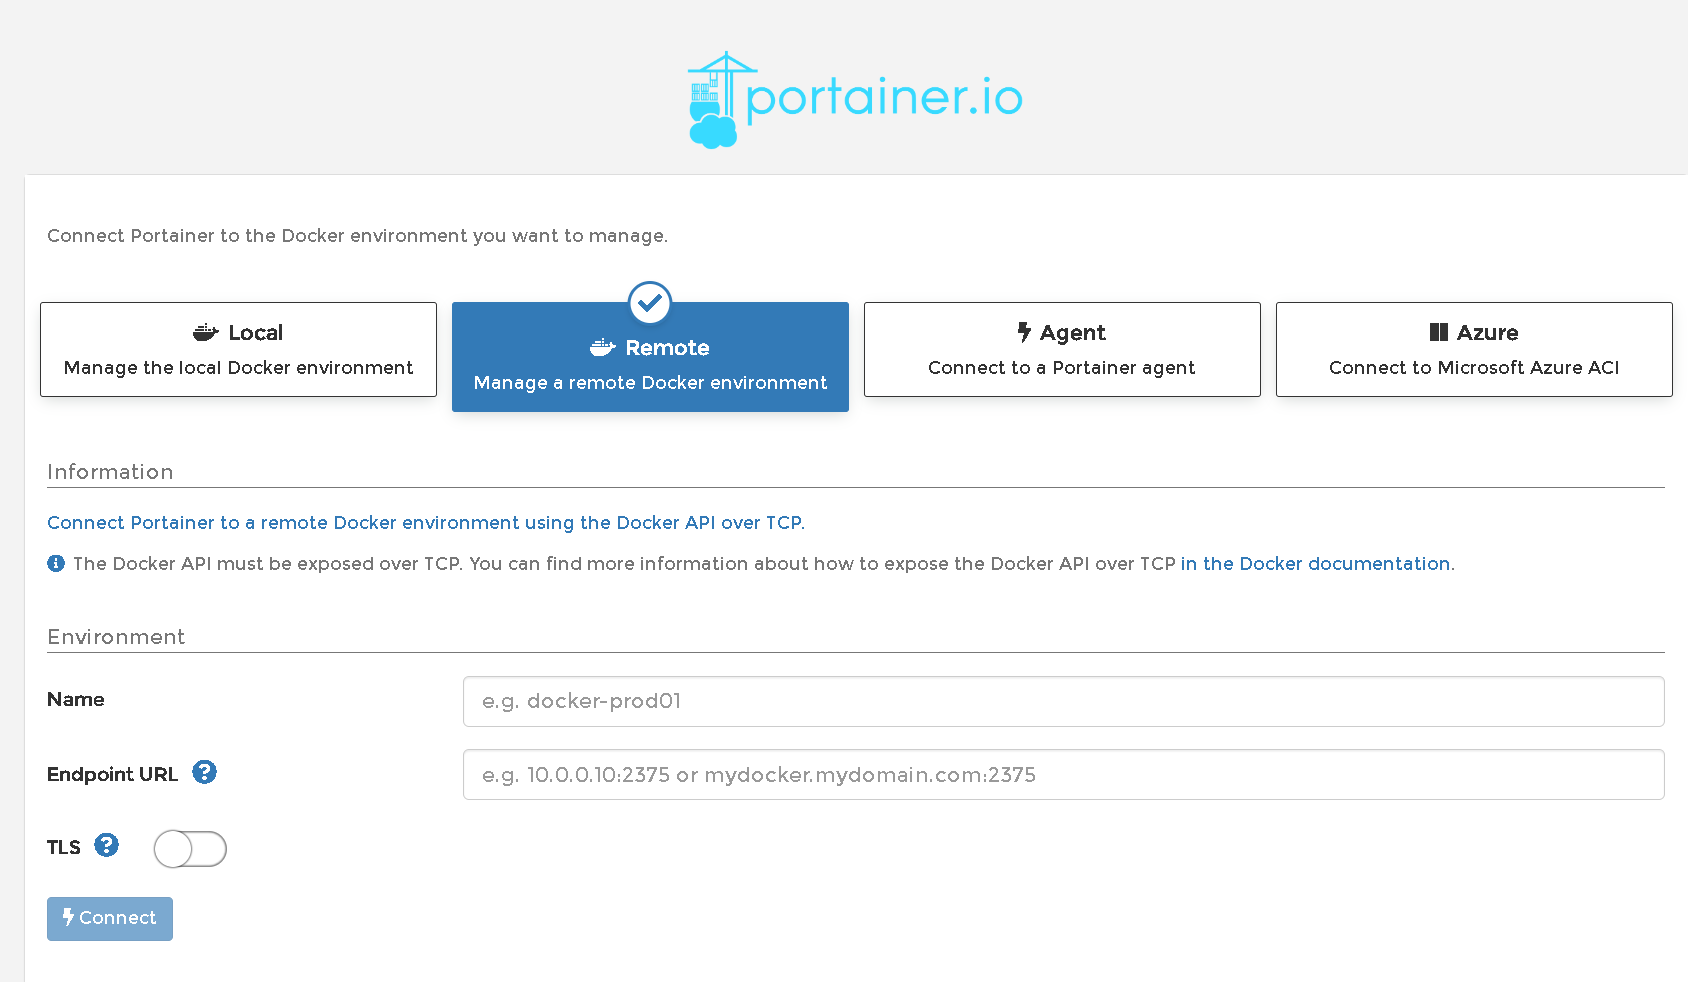Click the Azure building icon
The image size is (1688, 982).
[1439, 332]
